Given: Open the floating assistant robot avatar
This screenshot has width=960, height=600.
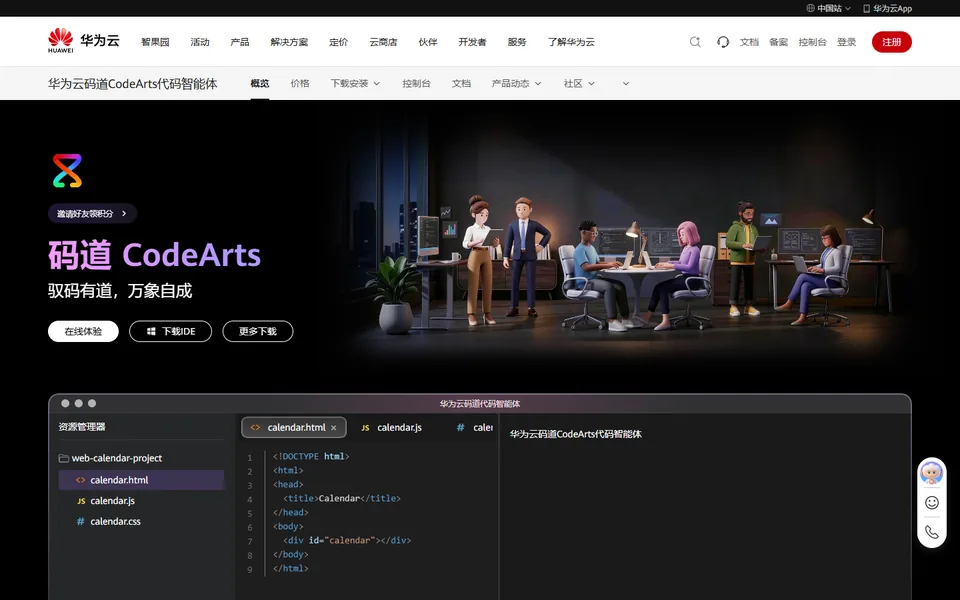Looking at the screenshot, I should [x=931, y=473].
